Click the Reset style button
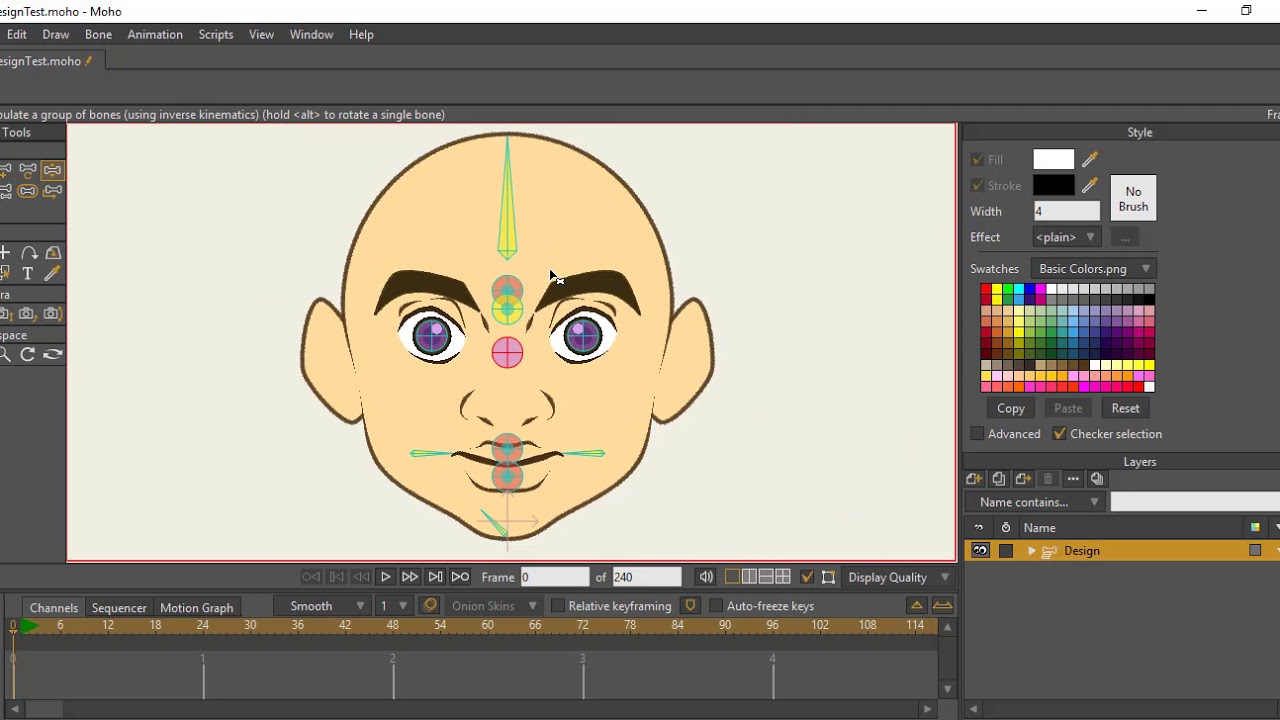 tap(1125, 408)
